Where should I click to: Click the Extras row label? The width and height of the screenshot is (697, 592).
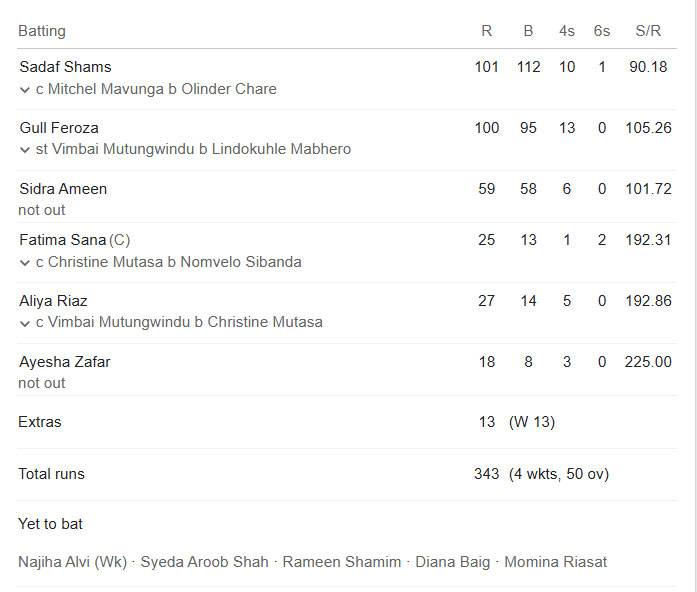click(x=40, y=422)
